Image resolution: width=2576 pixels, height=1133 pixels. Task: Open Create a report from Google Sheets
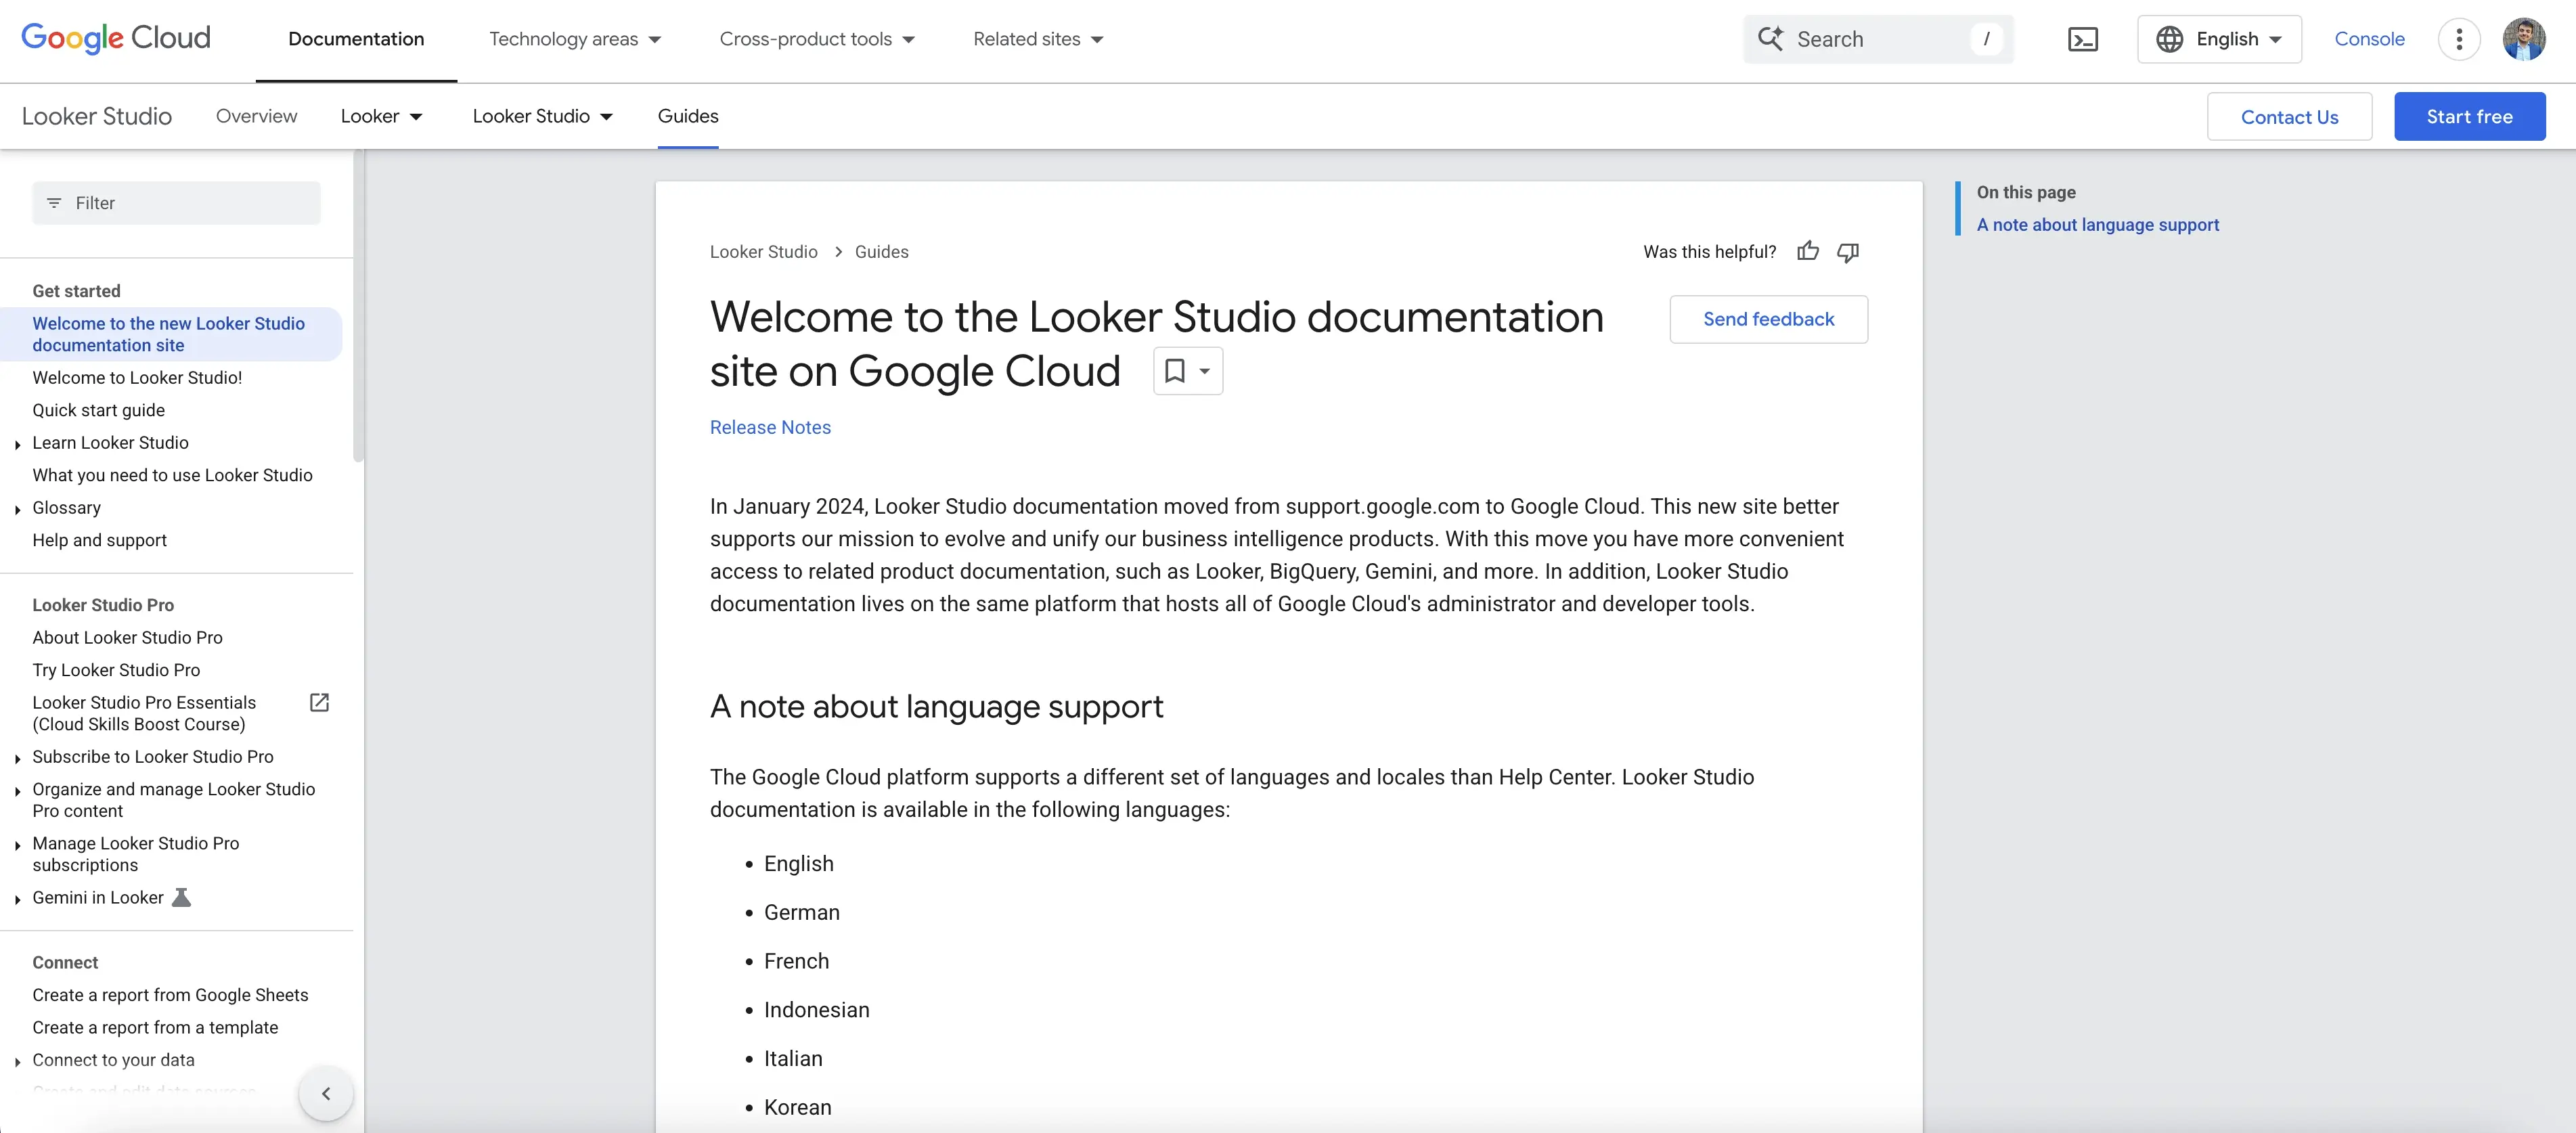pyautogui.click(x=170, y=995)
